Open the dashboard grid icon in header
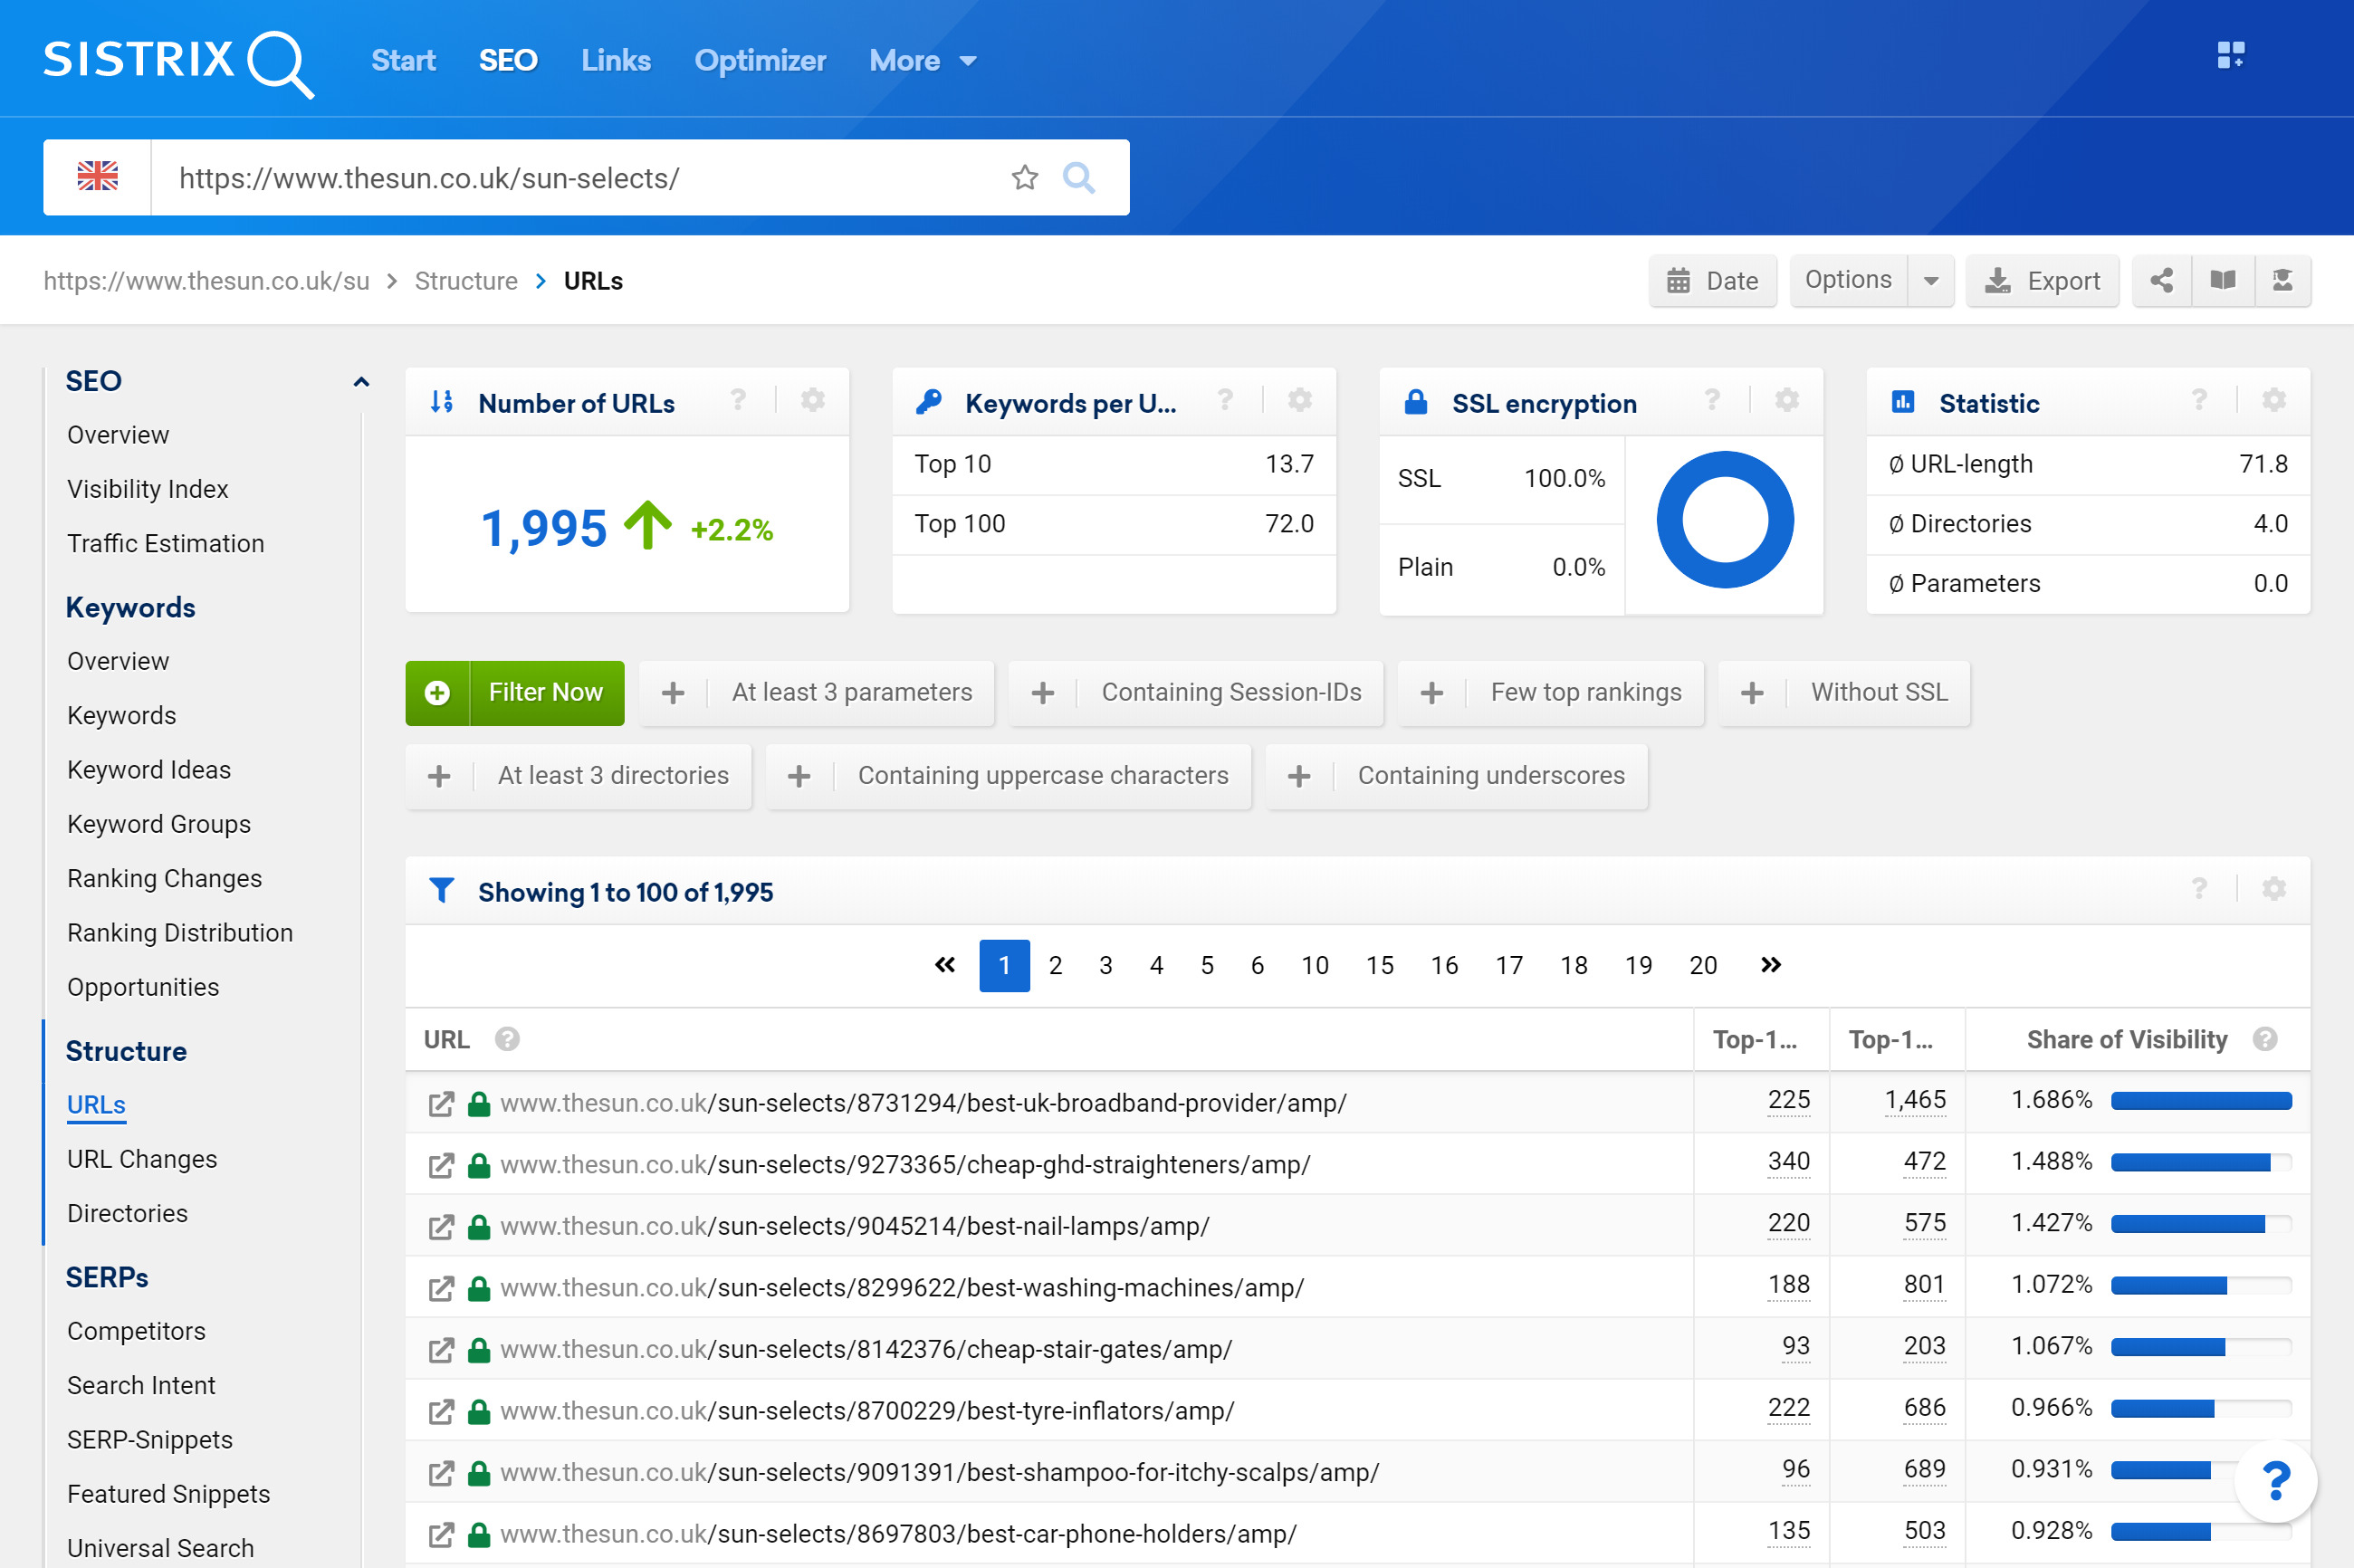 (2230, 55)
